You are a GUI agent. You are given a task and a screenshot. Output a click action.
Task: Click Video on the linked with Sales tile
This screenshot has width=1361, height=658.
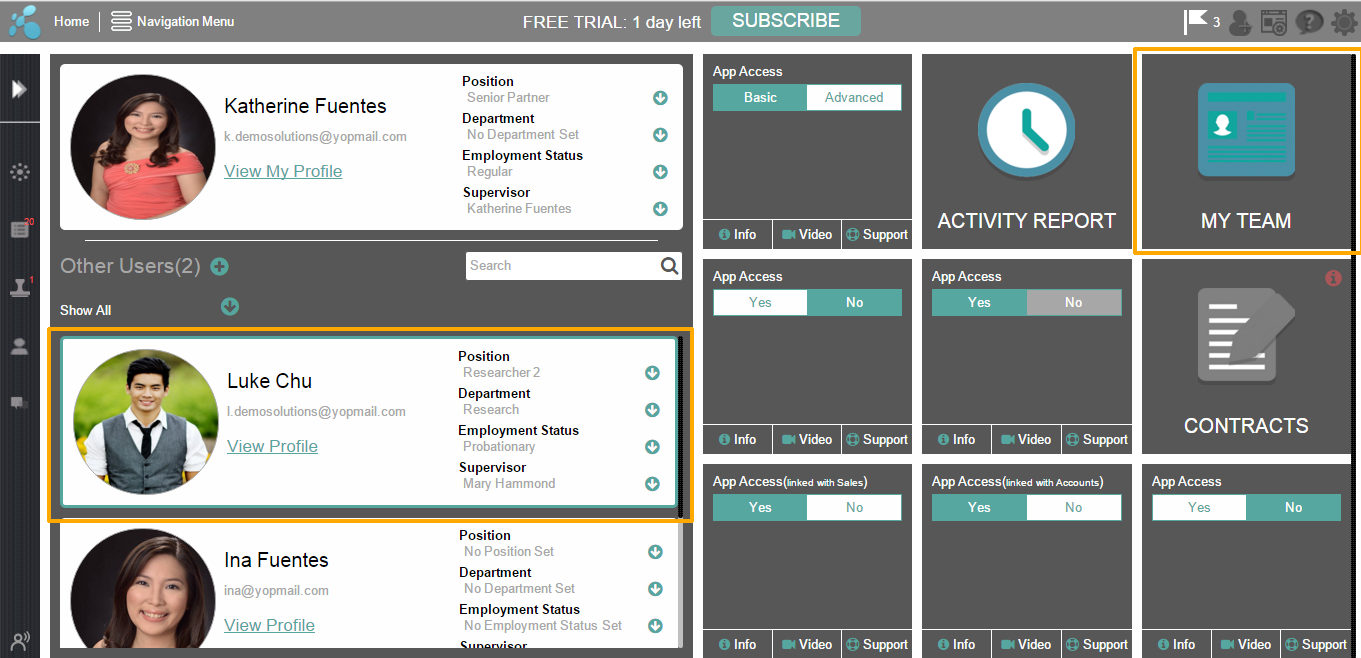[807, 644]
